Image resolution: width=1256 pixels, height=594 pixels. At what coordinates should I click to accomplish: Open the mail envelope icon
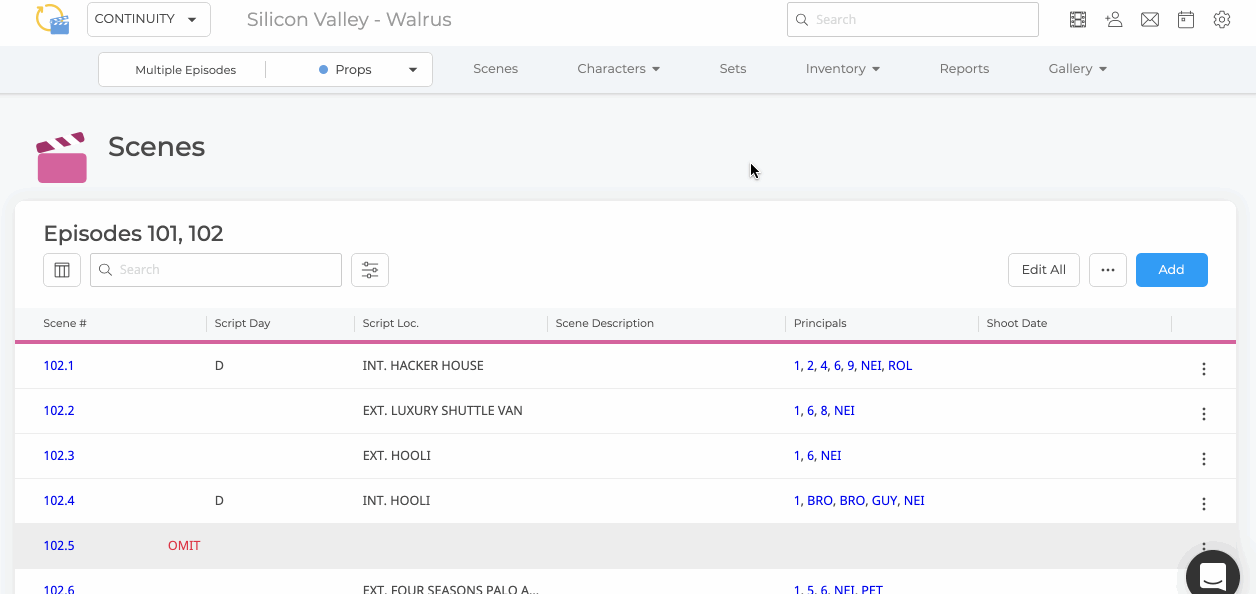pos(1150,19)
